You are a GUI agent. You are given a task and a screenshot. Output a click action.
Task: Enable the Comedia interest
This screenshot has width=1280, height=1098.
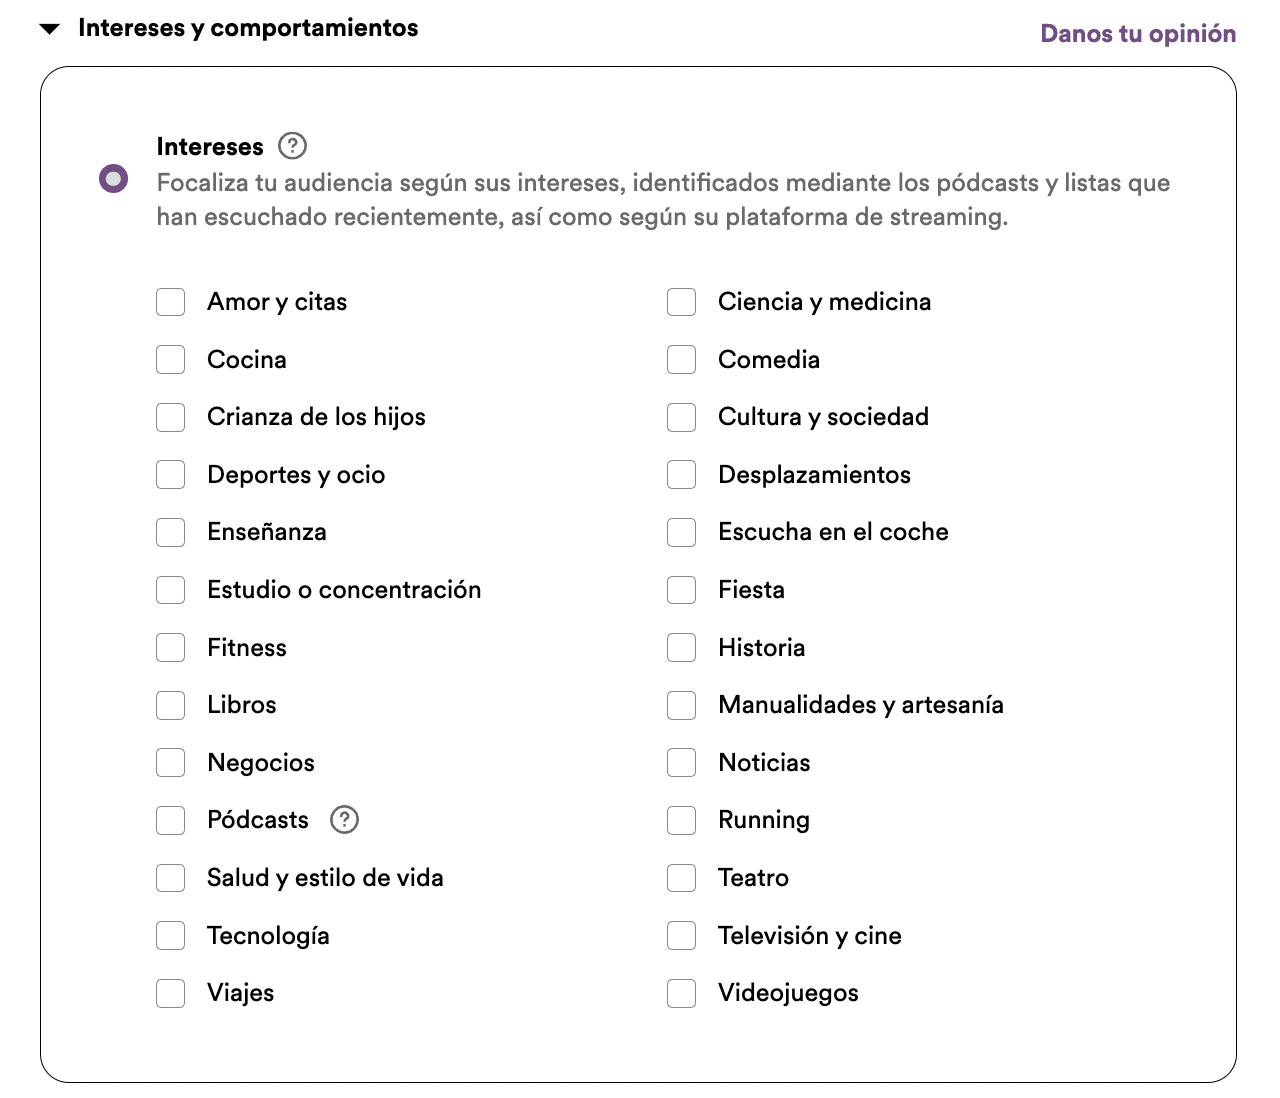click(681, 359)
